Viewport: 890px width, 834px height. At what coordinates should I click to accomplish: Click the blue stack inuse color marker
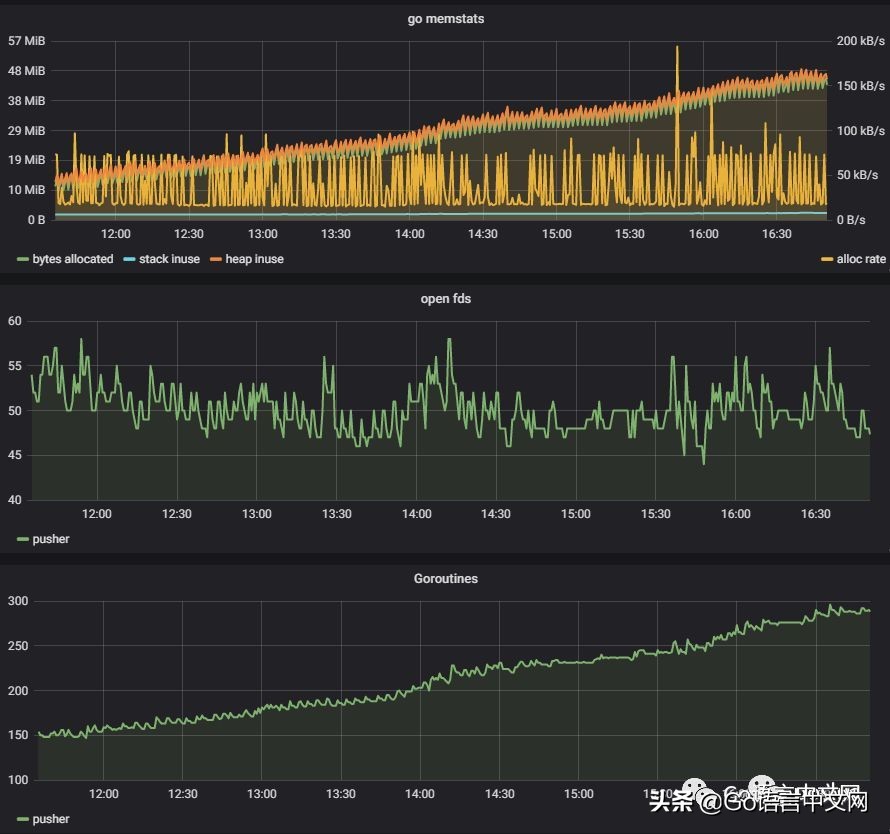[129, 259]
